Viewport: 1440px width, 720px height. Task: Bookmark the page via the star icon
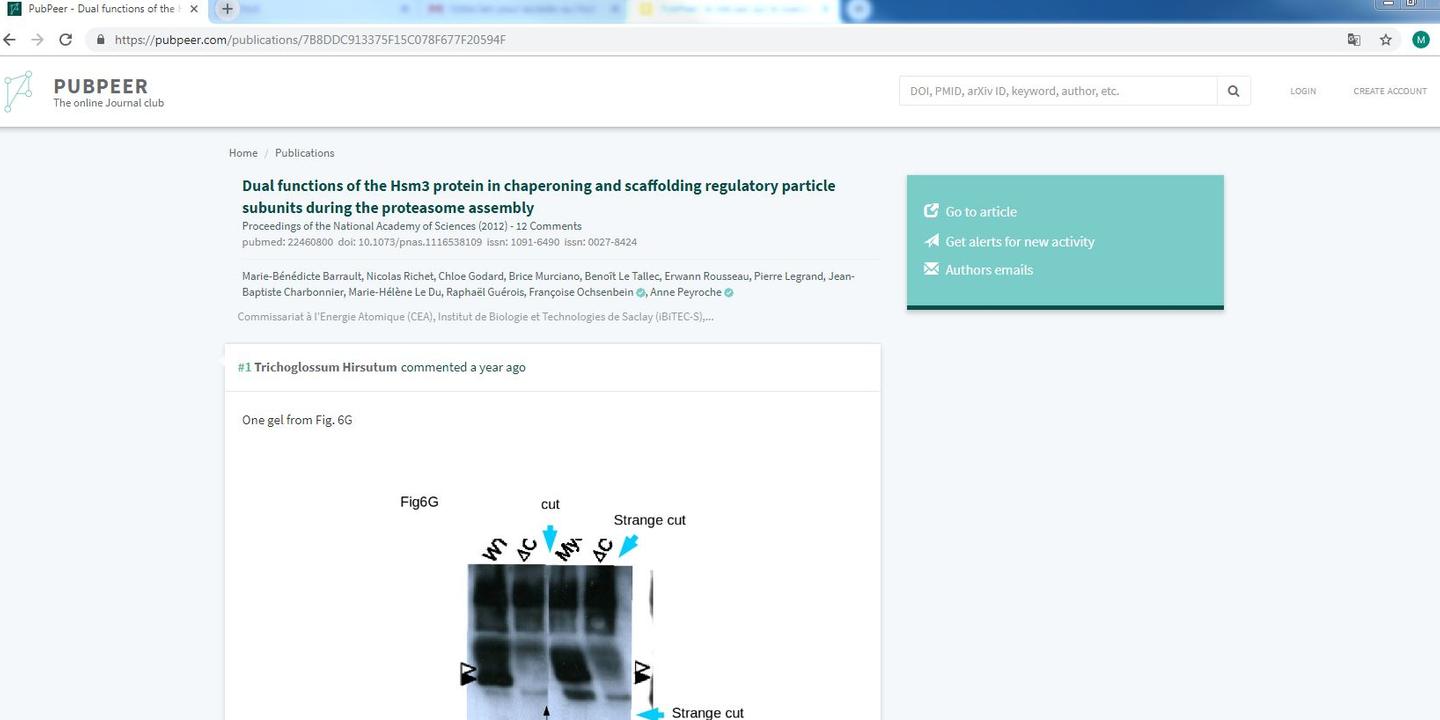(x=1386, y=40)
